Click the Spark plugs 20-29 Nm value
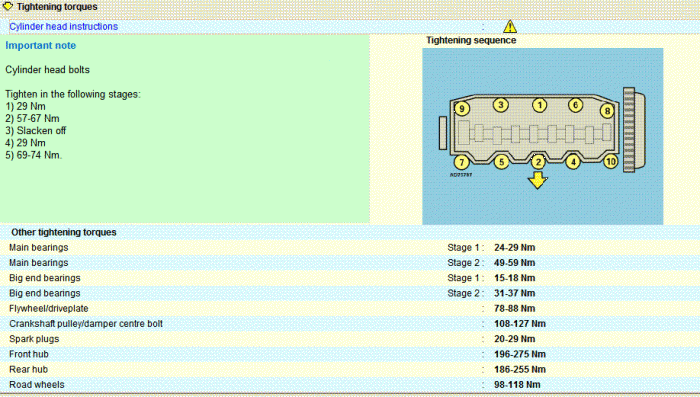The width and height of the screenshot is (700, 397). [514, 339]
